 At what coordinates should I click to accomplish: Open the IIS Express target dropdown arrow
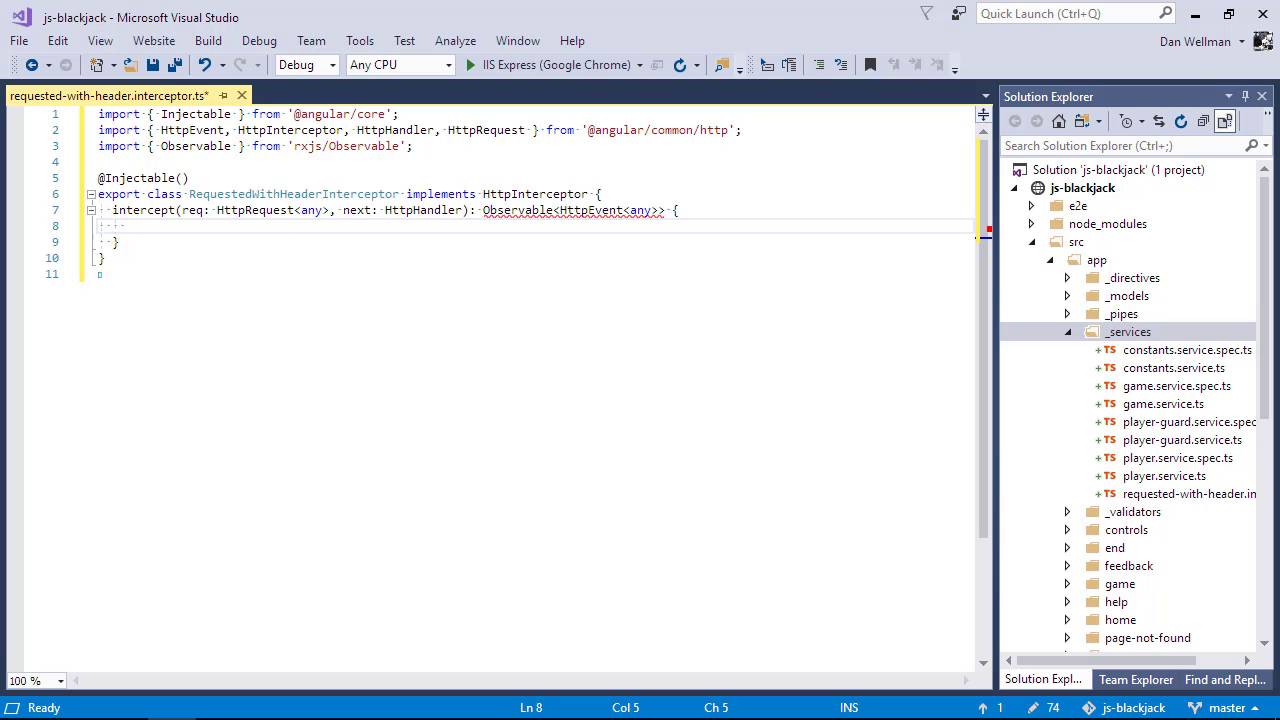tap(640, 65)
